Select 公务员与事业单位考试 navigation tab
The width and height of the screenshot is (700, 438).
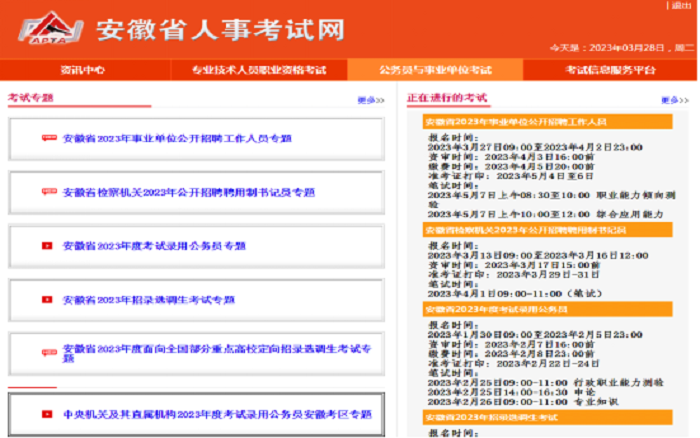click(435, 70)
